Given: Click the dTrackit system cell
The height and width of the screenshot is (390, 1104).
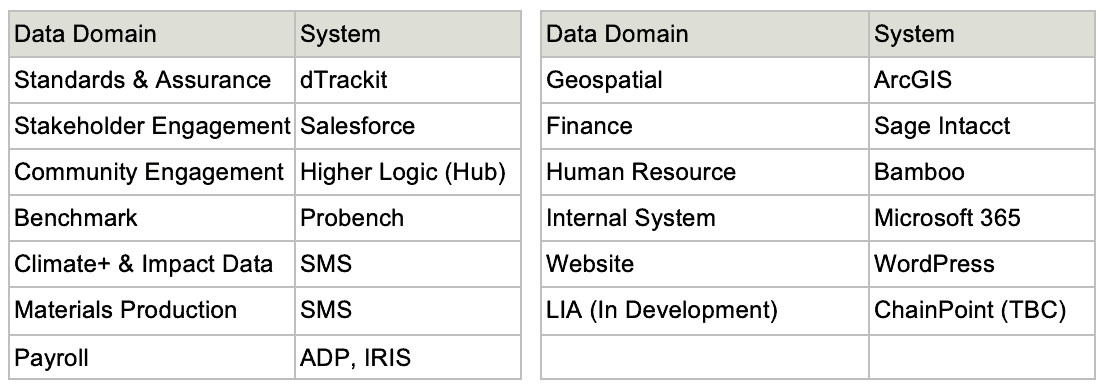Looking at the screenshot, I should [x=408, y=80].
